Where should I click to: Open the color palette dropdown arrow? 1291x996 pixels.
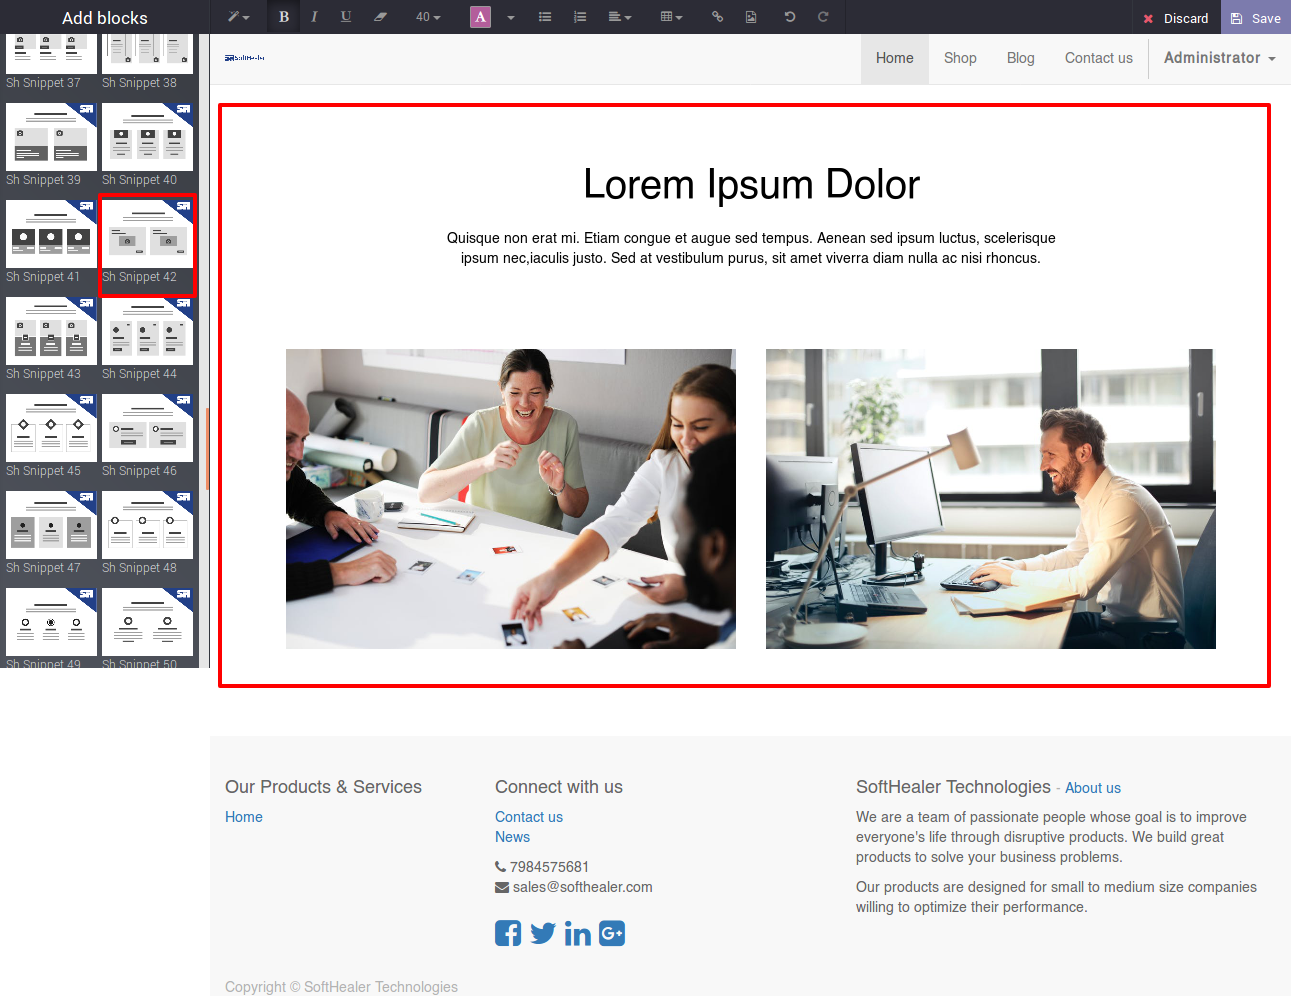(x=511, y=17)
